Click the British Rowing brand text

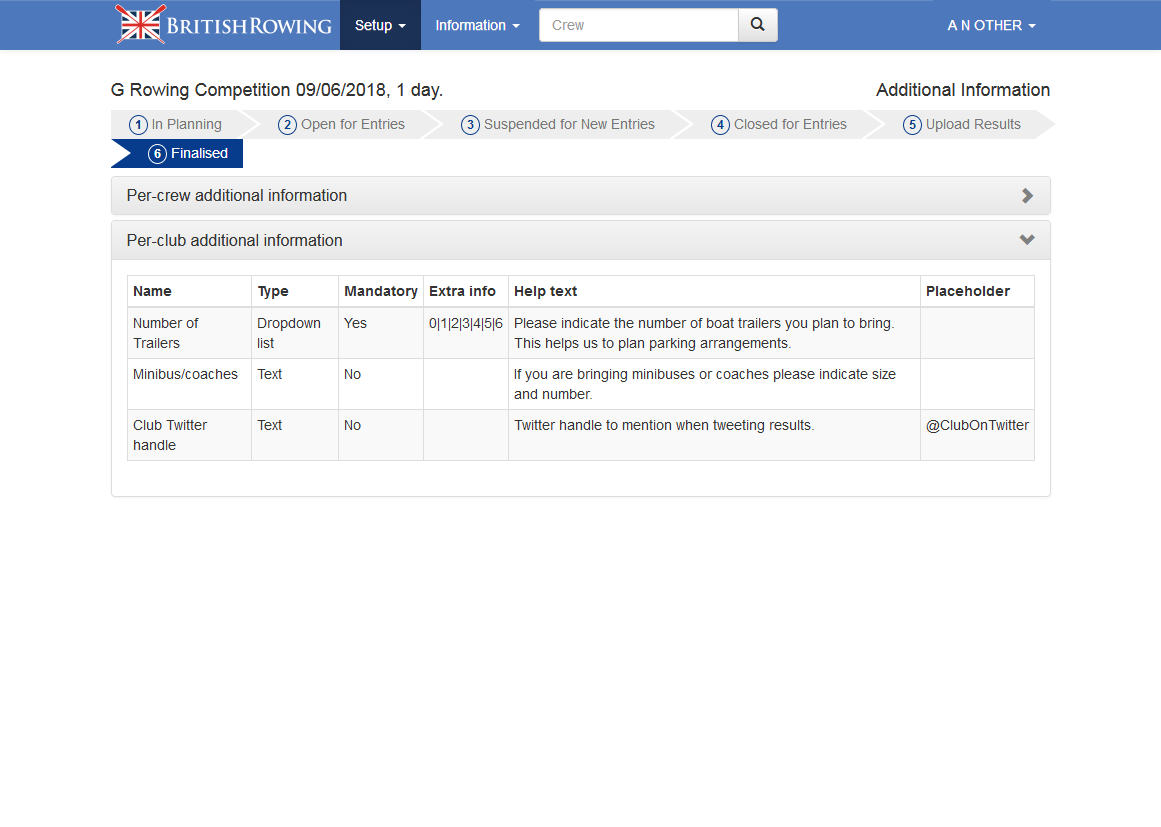click(x=249, y=26)
